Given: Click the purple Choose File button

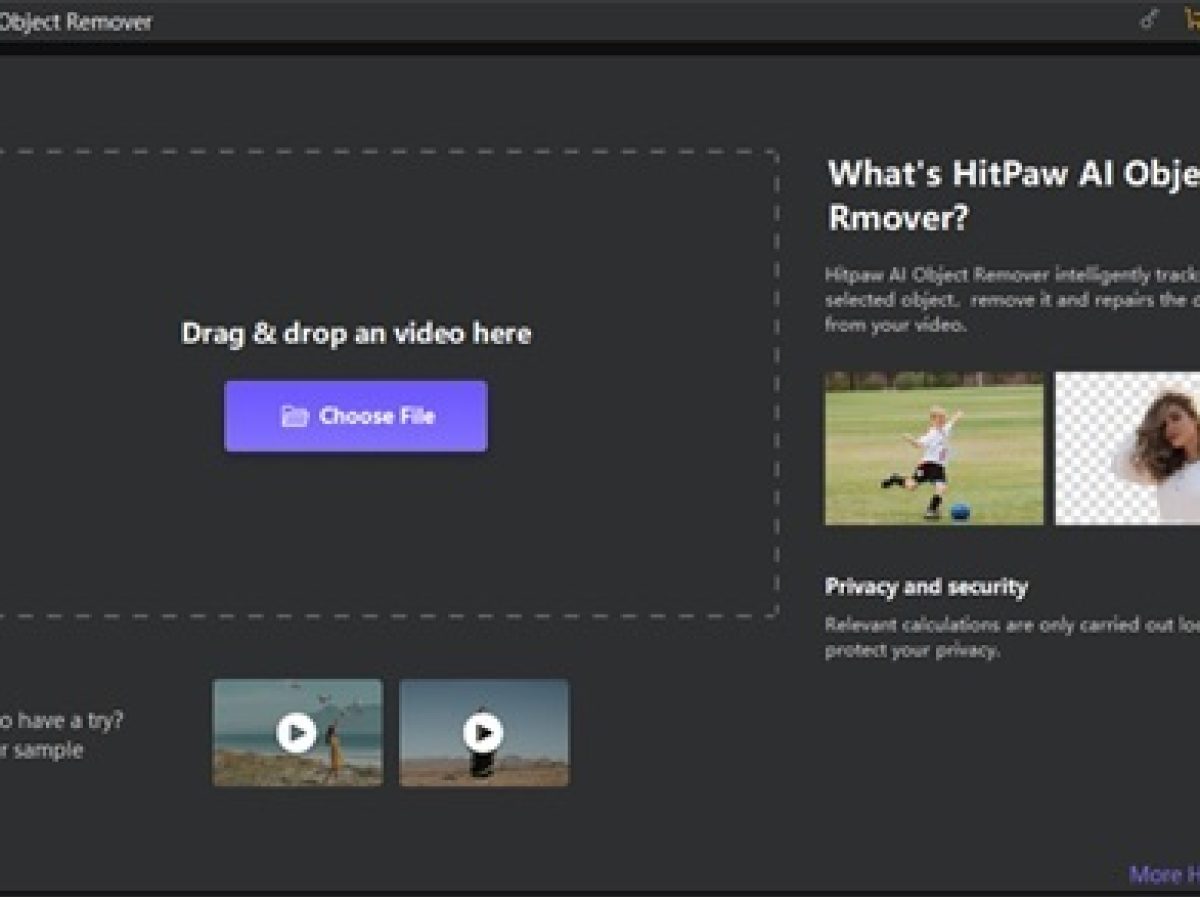Looking at the screenshot, I should coord(356,416).
